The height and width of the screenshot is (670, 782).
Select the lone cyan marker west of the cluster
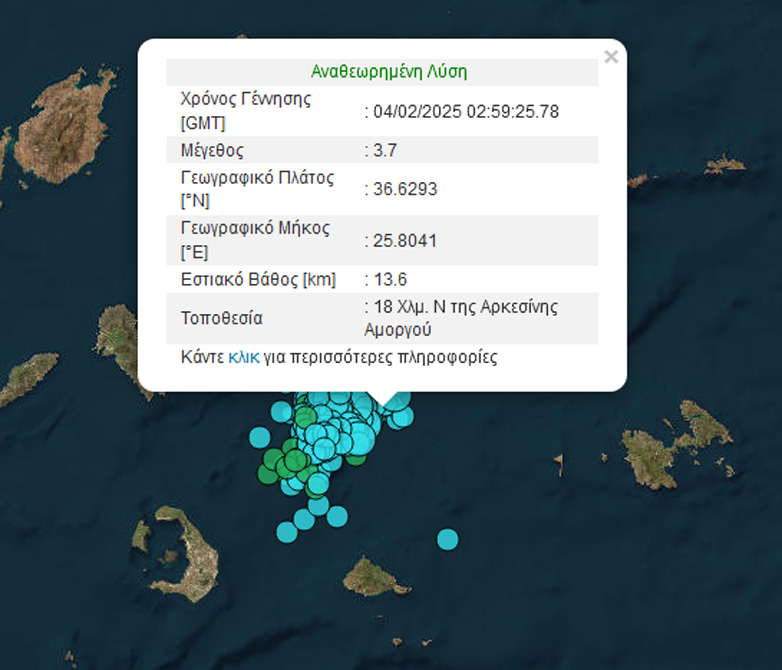260,437
